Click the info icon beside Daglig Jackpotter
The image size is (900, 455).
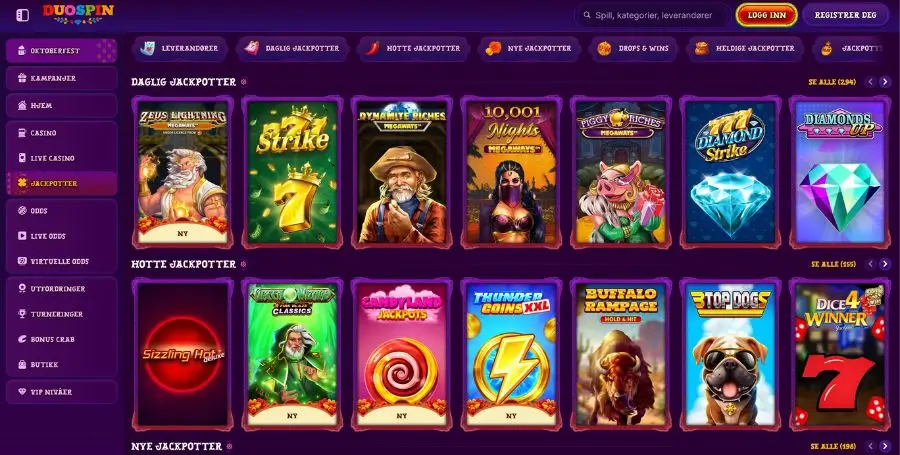pyautogui.click(x=243, y=82)
